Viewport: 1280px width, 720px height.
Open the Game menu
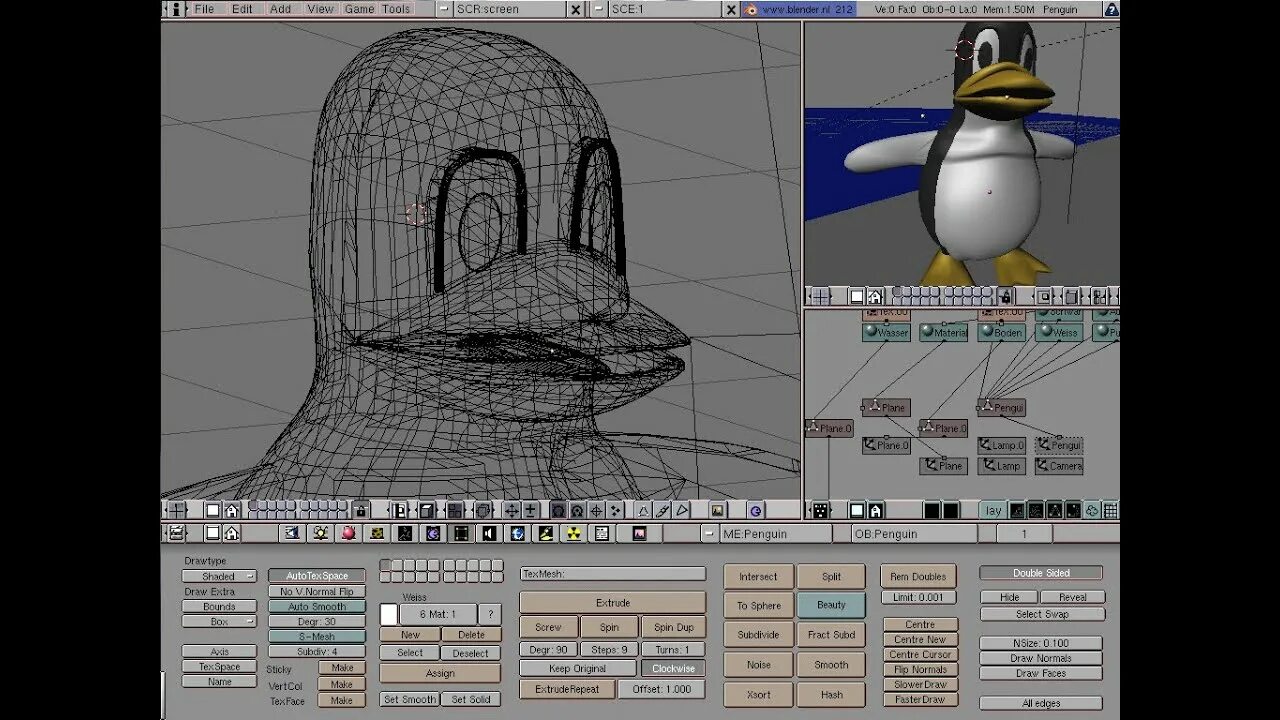pos(359,9)
